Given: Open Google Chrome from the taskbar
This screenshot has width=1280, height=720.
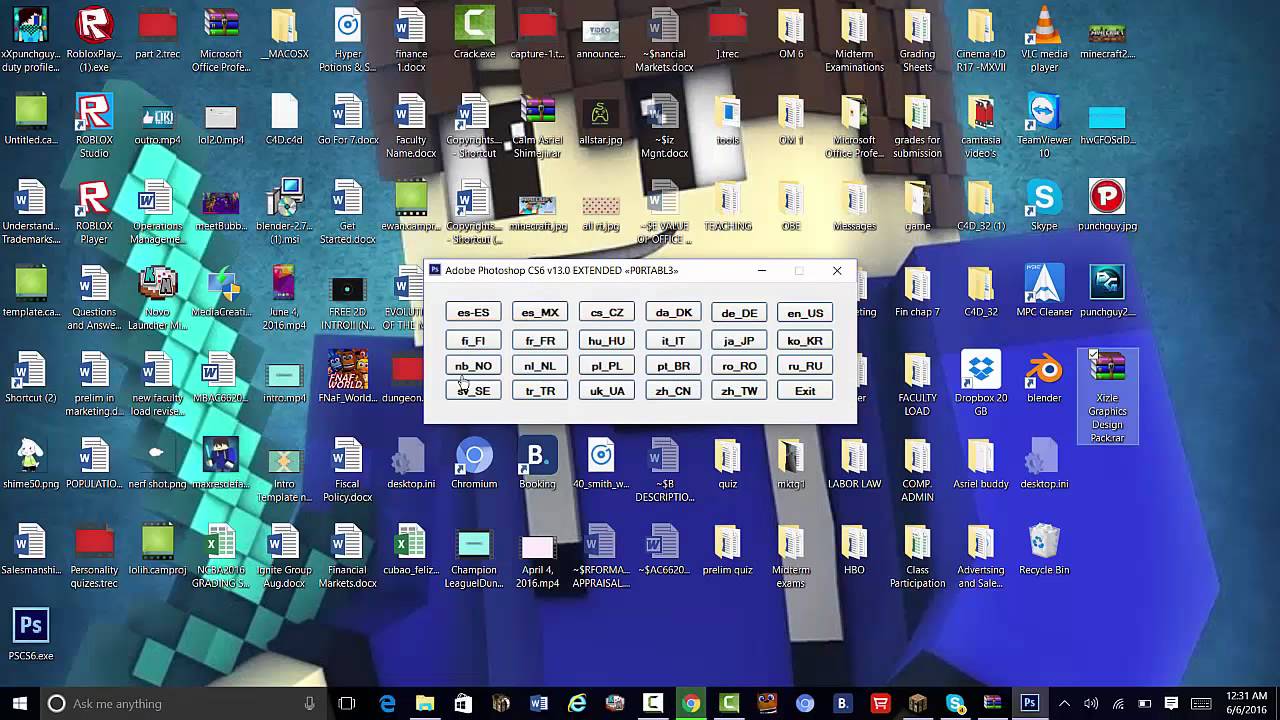Looking at the screenshot, I should pyautogui.click(x=691, y=703).
